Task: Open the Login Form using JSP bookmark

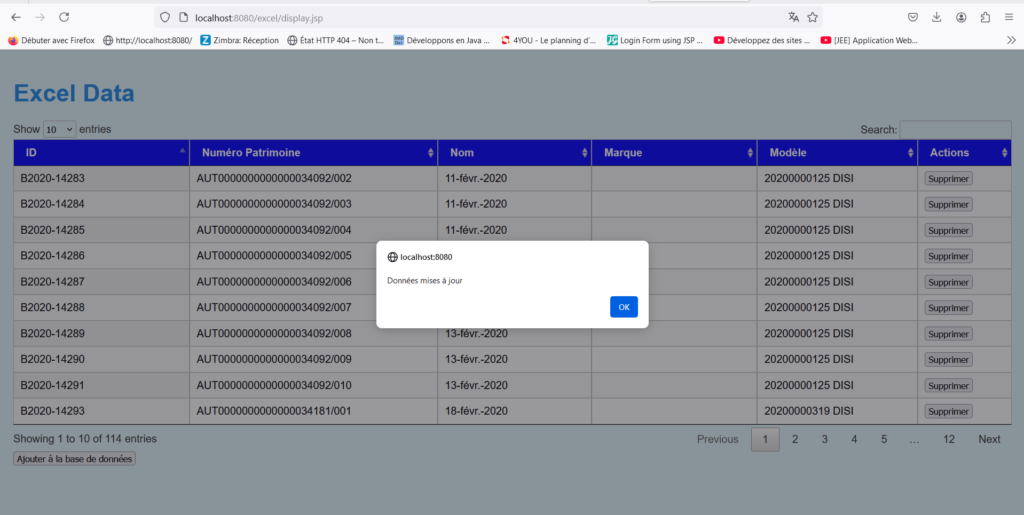Action: click(654, 41)
